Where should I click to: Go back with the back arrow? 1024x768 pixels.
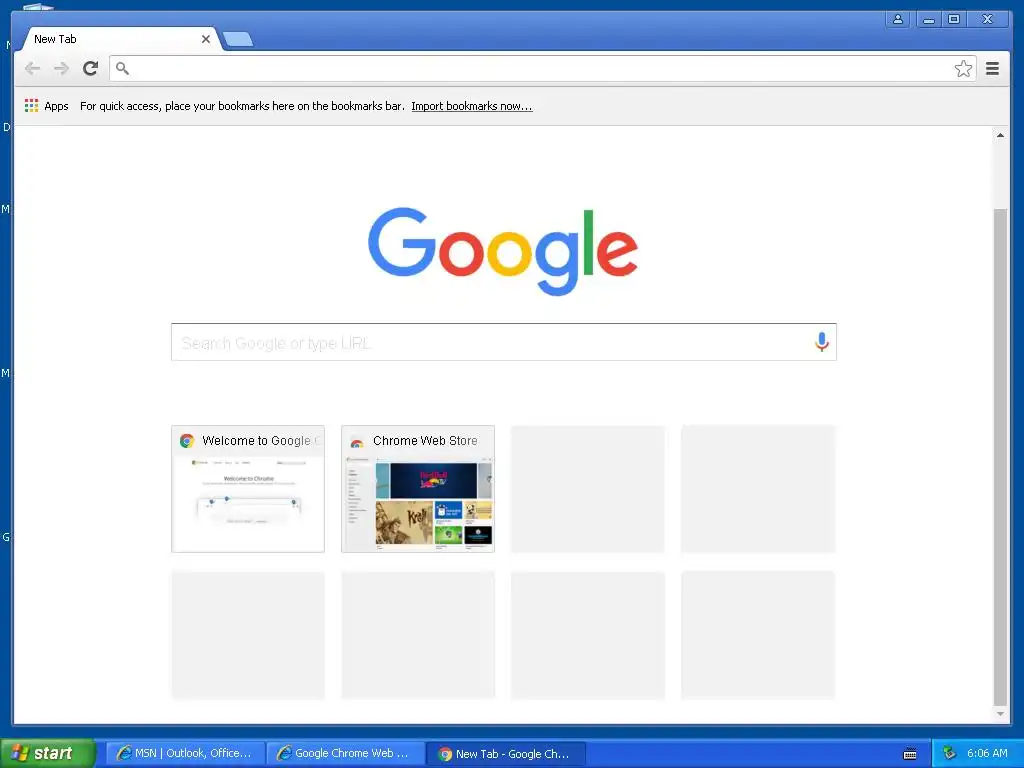click(x=32, y=69)
